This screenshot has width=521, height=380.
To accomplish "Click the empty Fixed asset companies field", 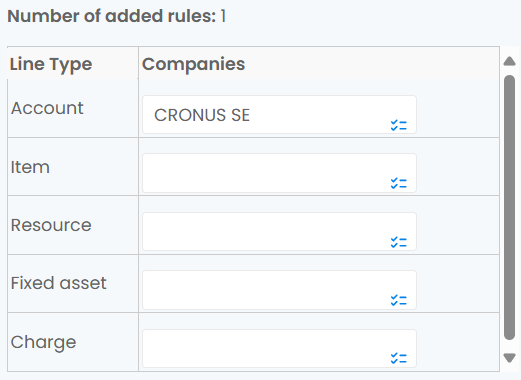I will [279, 290].
